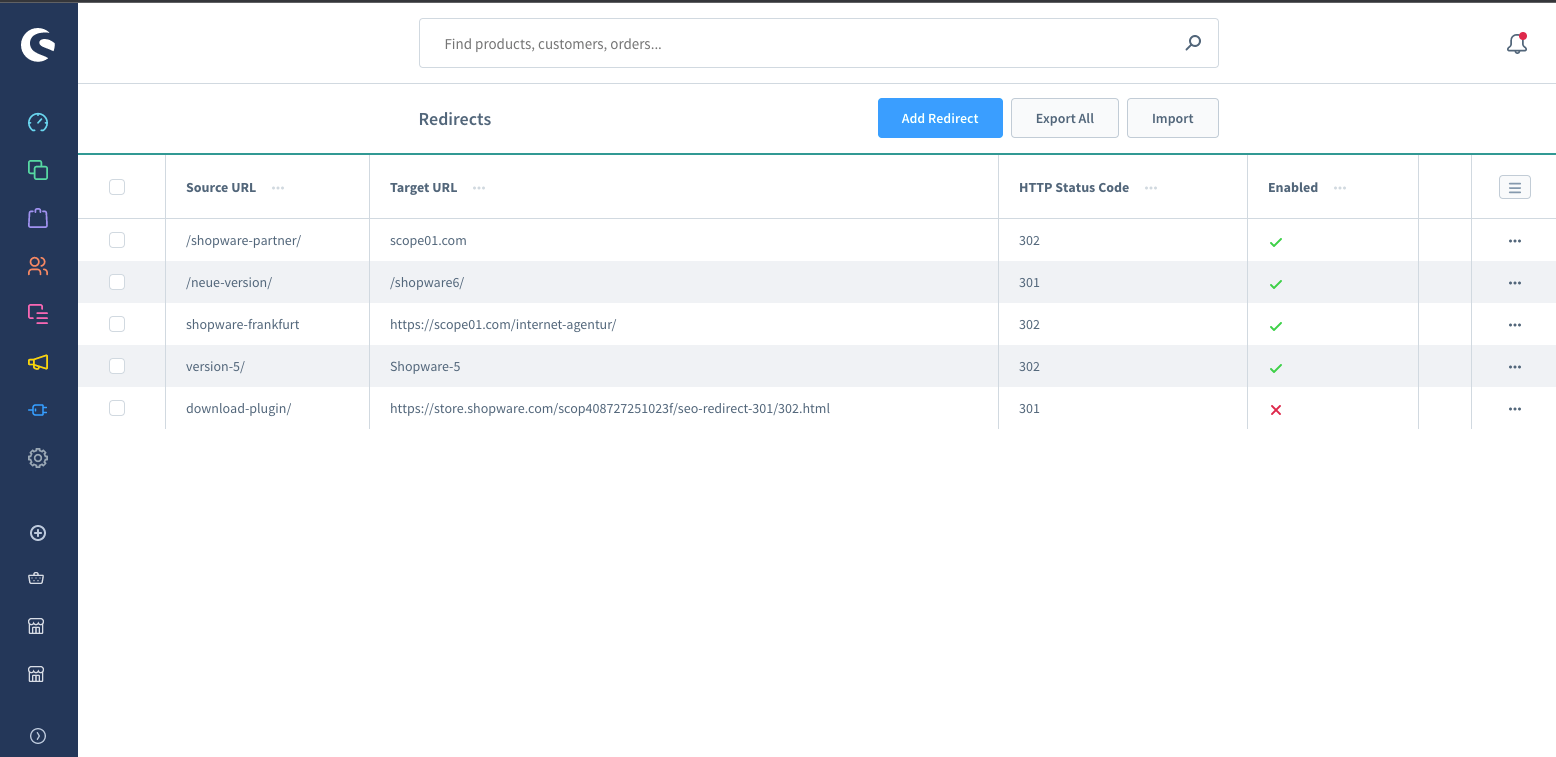1556x757 pixels.
Task: Select the version-5/ row checkbox
Action: (117, 366)
